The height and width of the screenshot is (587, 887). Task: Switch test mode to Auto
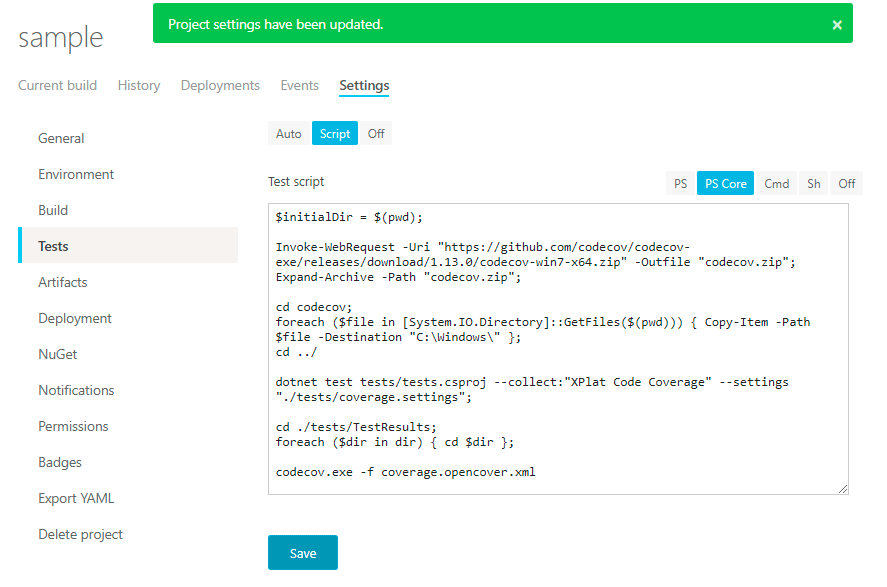coord(288,132)
